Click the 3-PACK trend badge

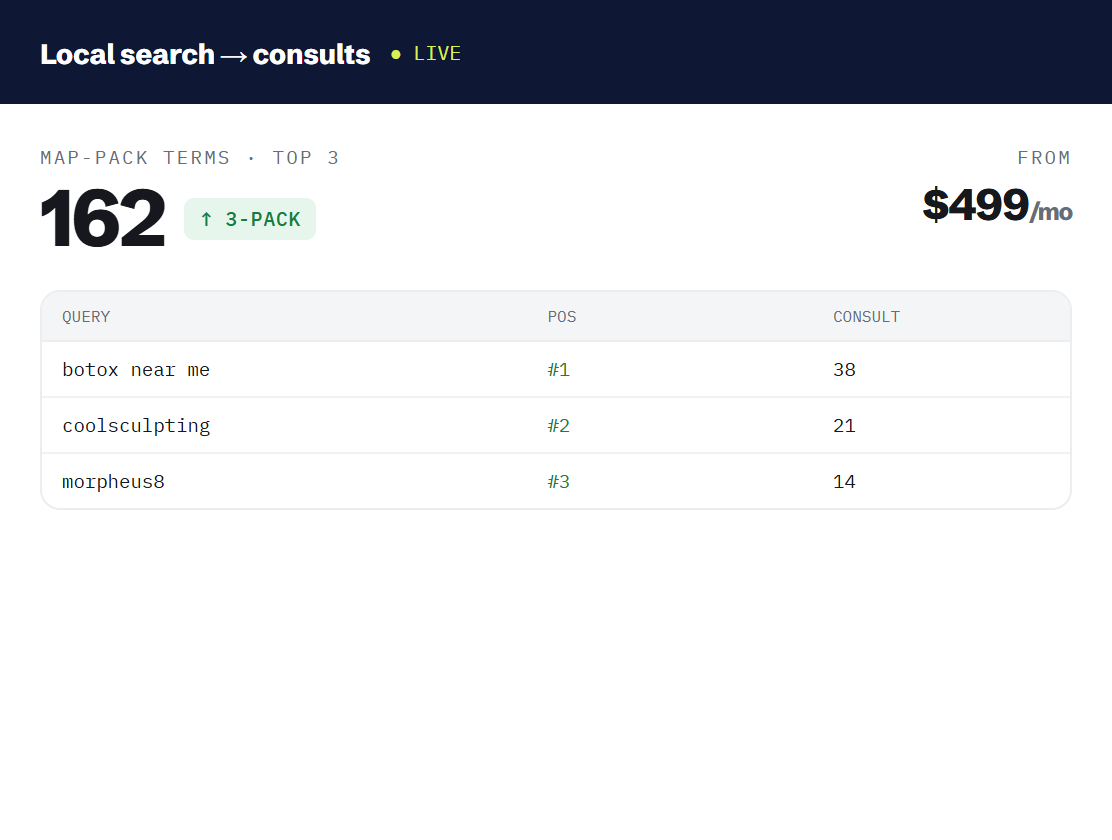(250, 219)
